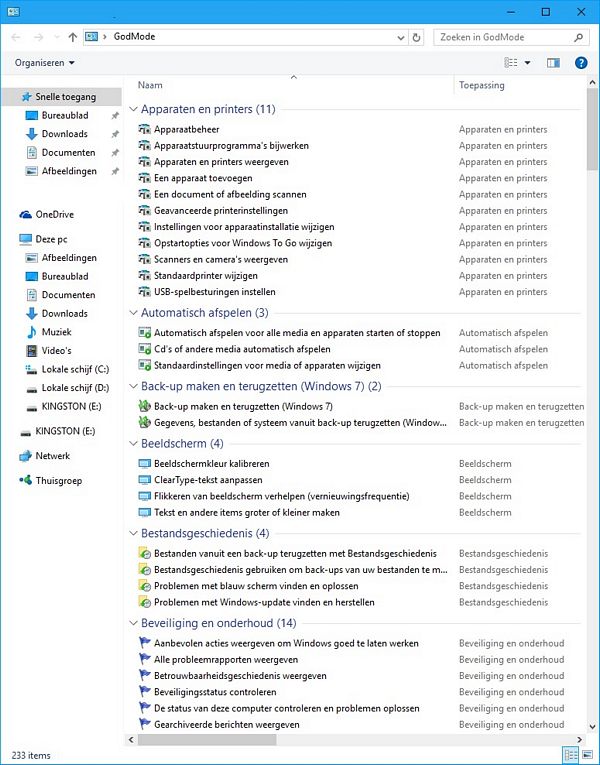
Task: Click the first Back-up maken en terugzetten (Windows 7) row icon
Action: pyautogui.click(x=144, y=406)
